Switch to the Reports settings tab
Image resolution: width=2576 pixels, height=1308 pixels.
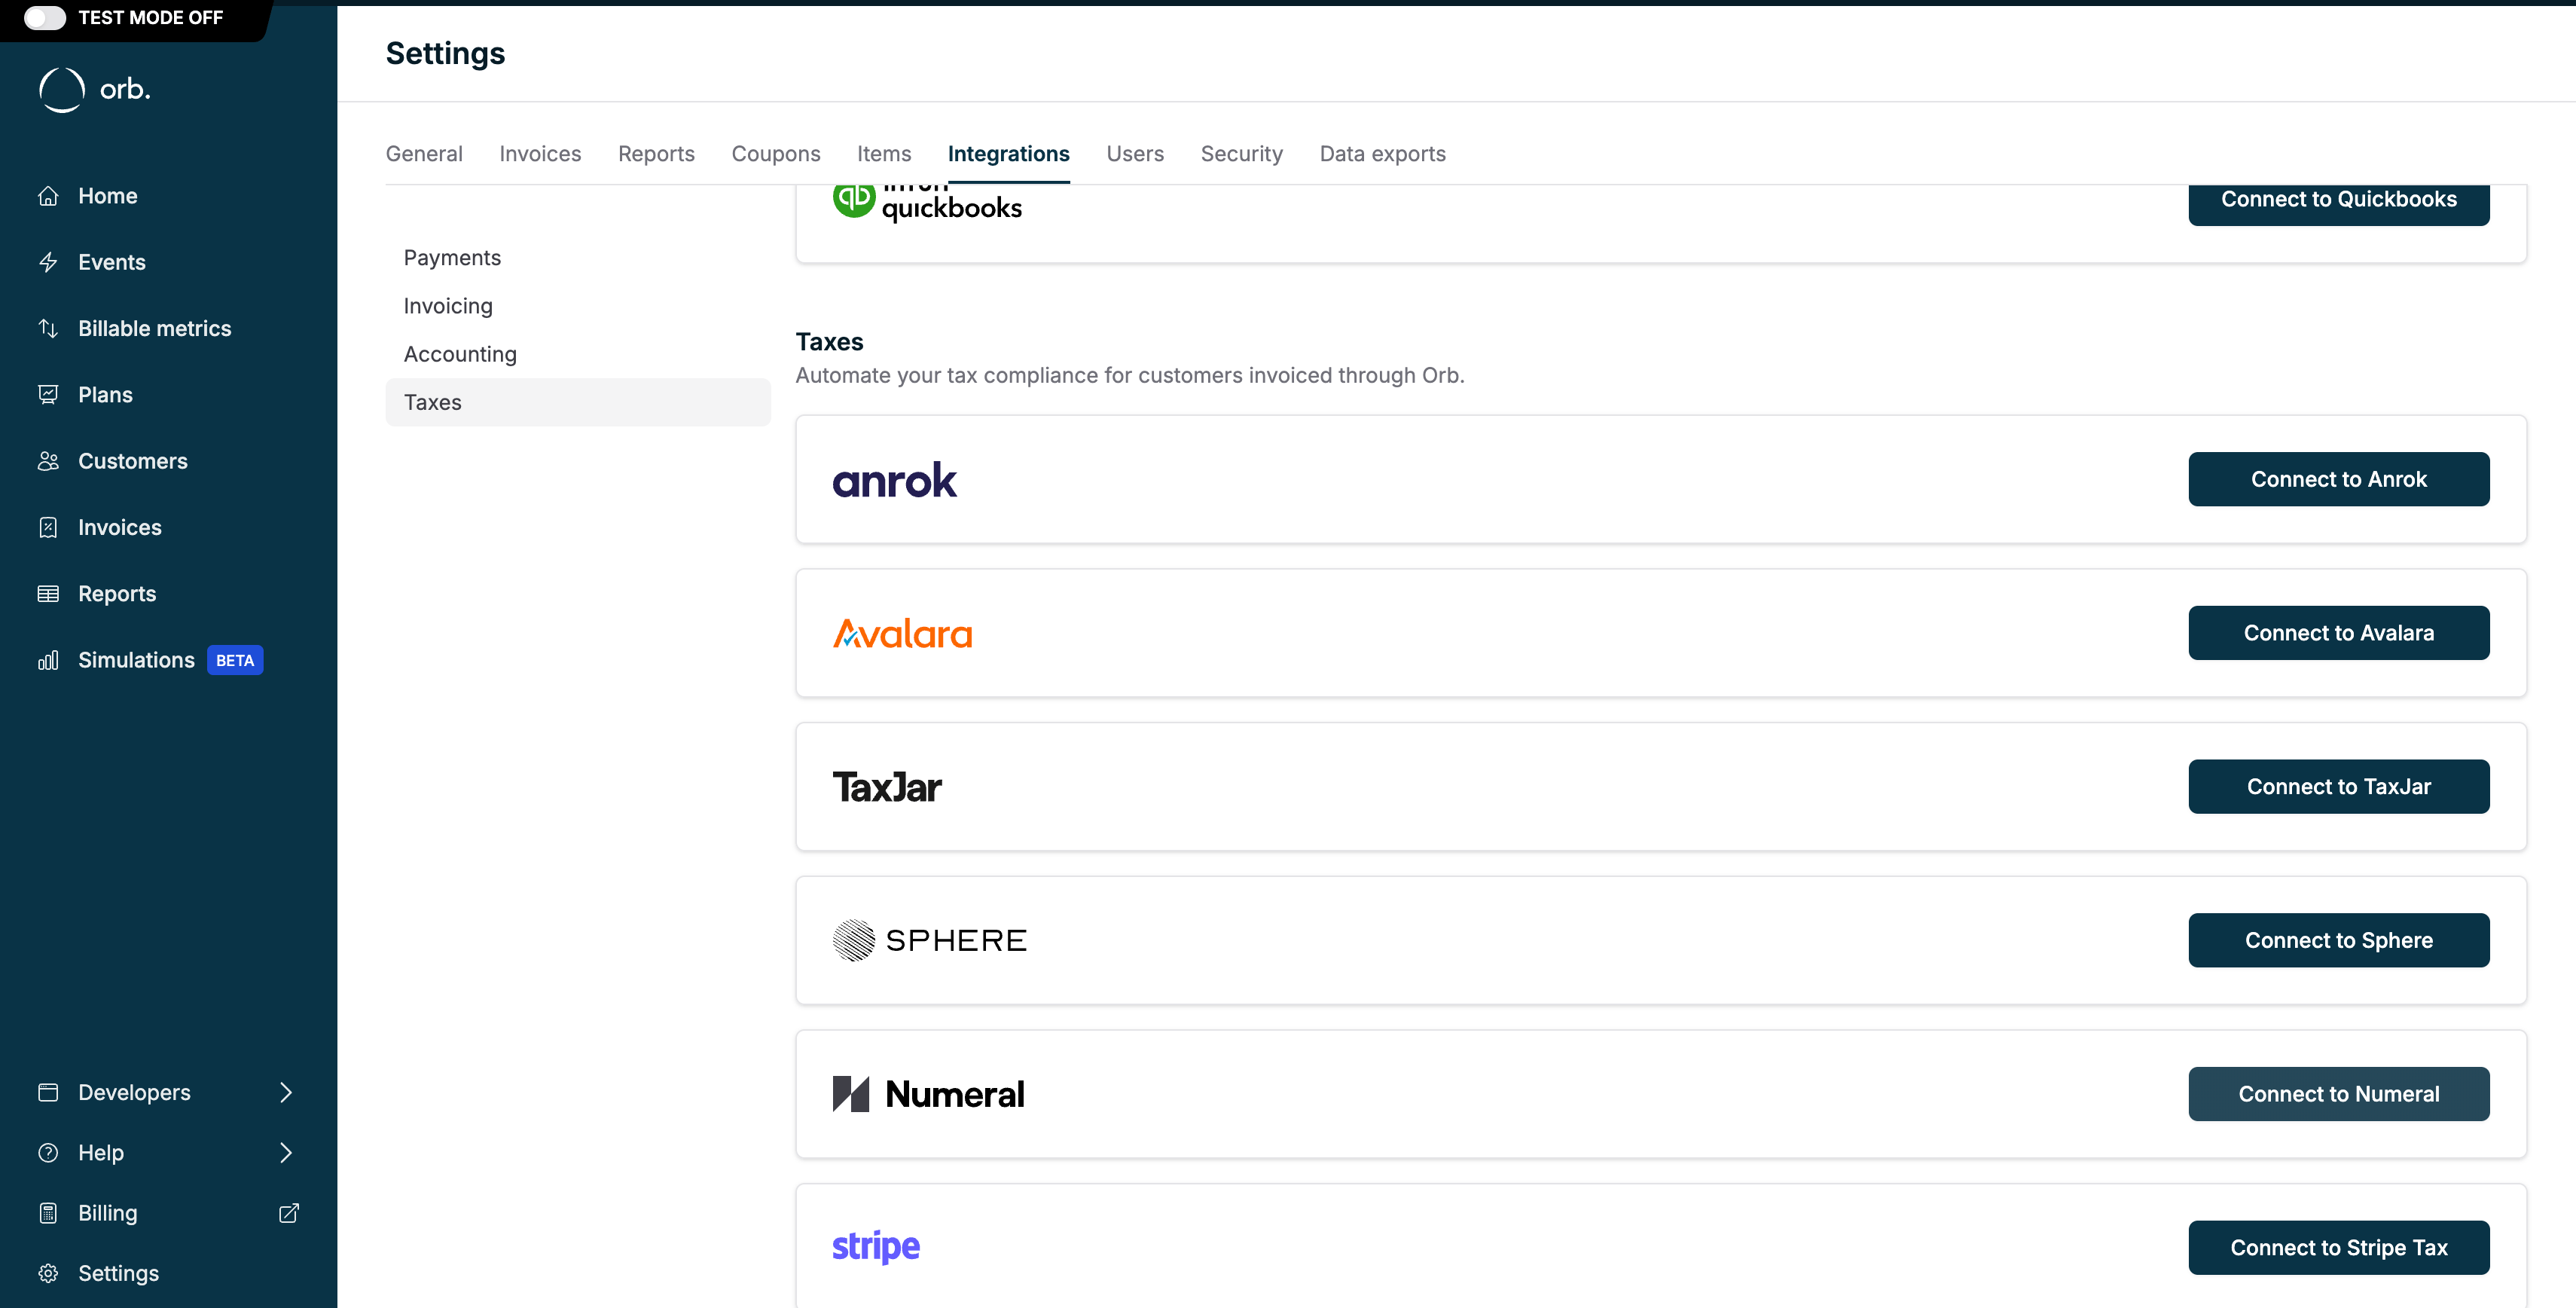(656, 154)
